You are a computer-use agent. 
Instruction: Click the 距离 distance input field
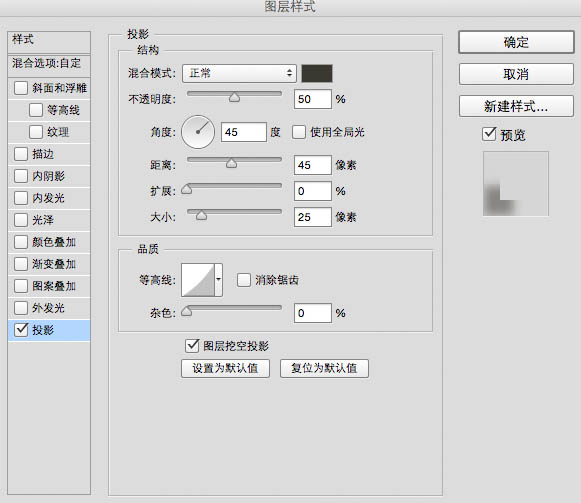(313, 165)
